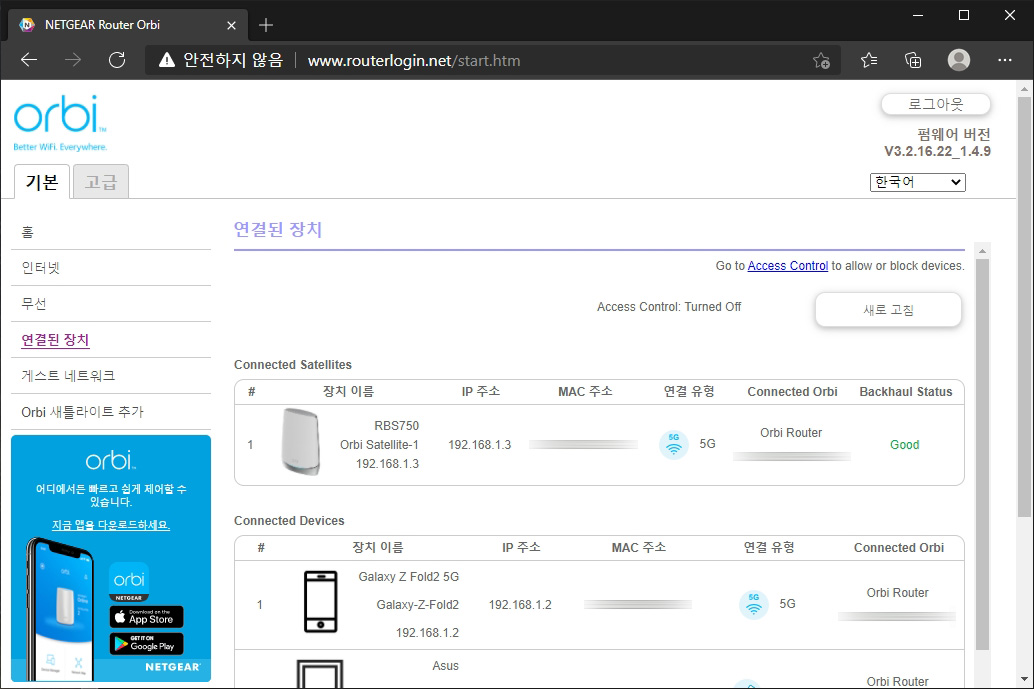Click Orbi Router in the satellite row
Screen dimensions: 1034x689
791,433
